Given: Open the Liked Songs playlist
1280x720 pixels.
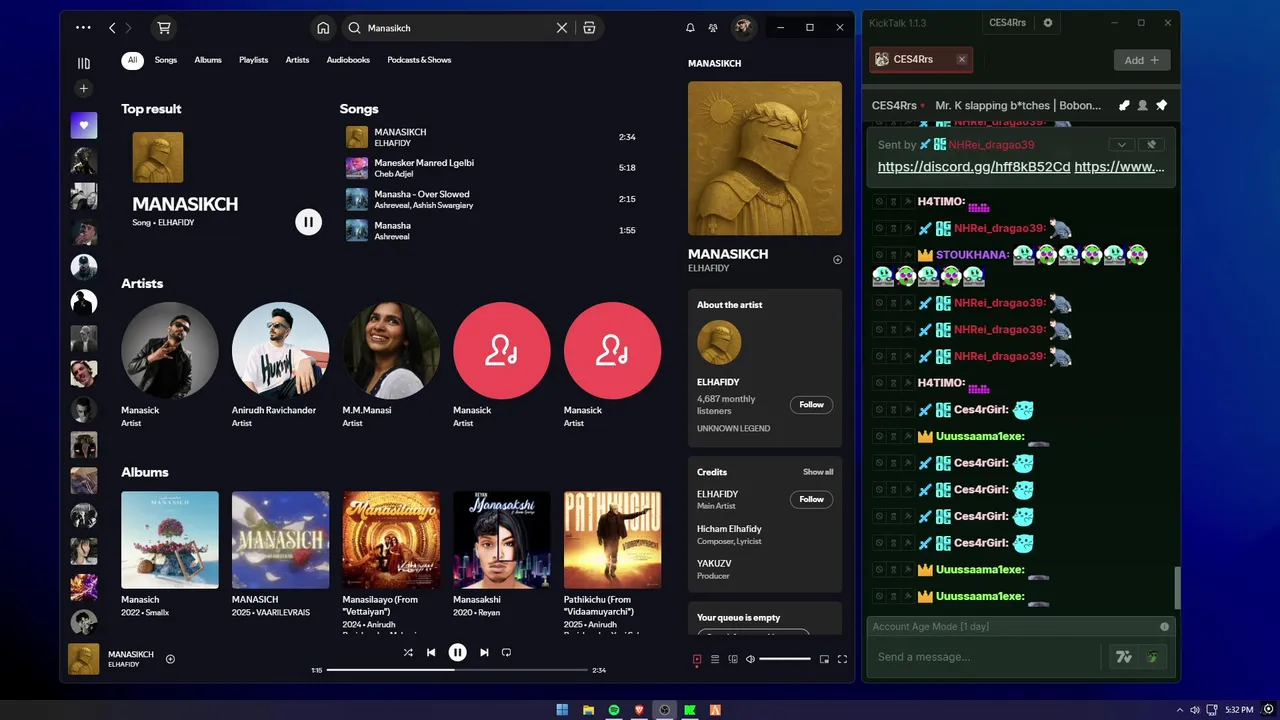Looking at the screenshot, I should pyautogui.click(x=84, y=126).
